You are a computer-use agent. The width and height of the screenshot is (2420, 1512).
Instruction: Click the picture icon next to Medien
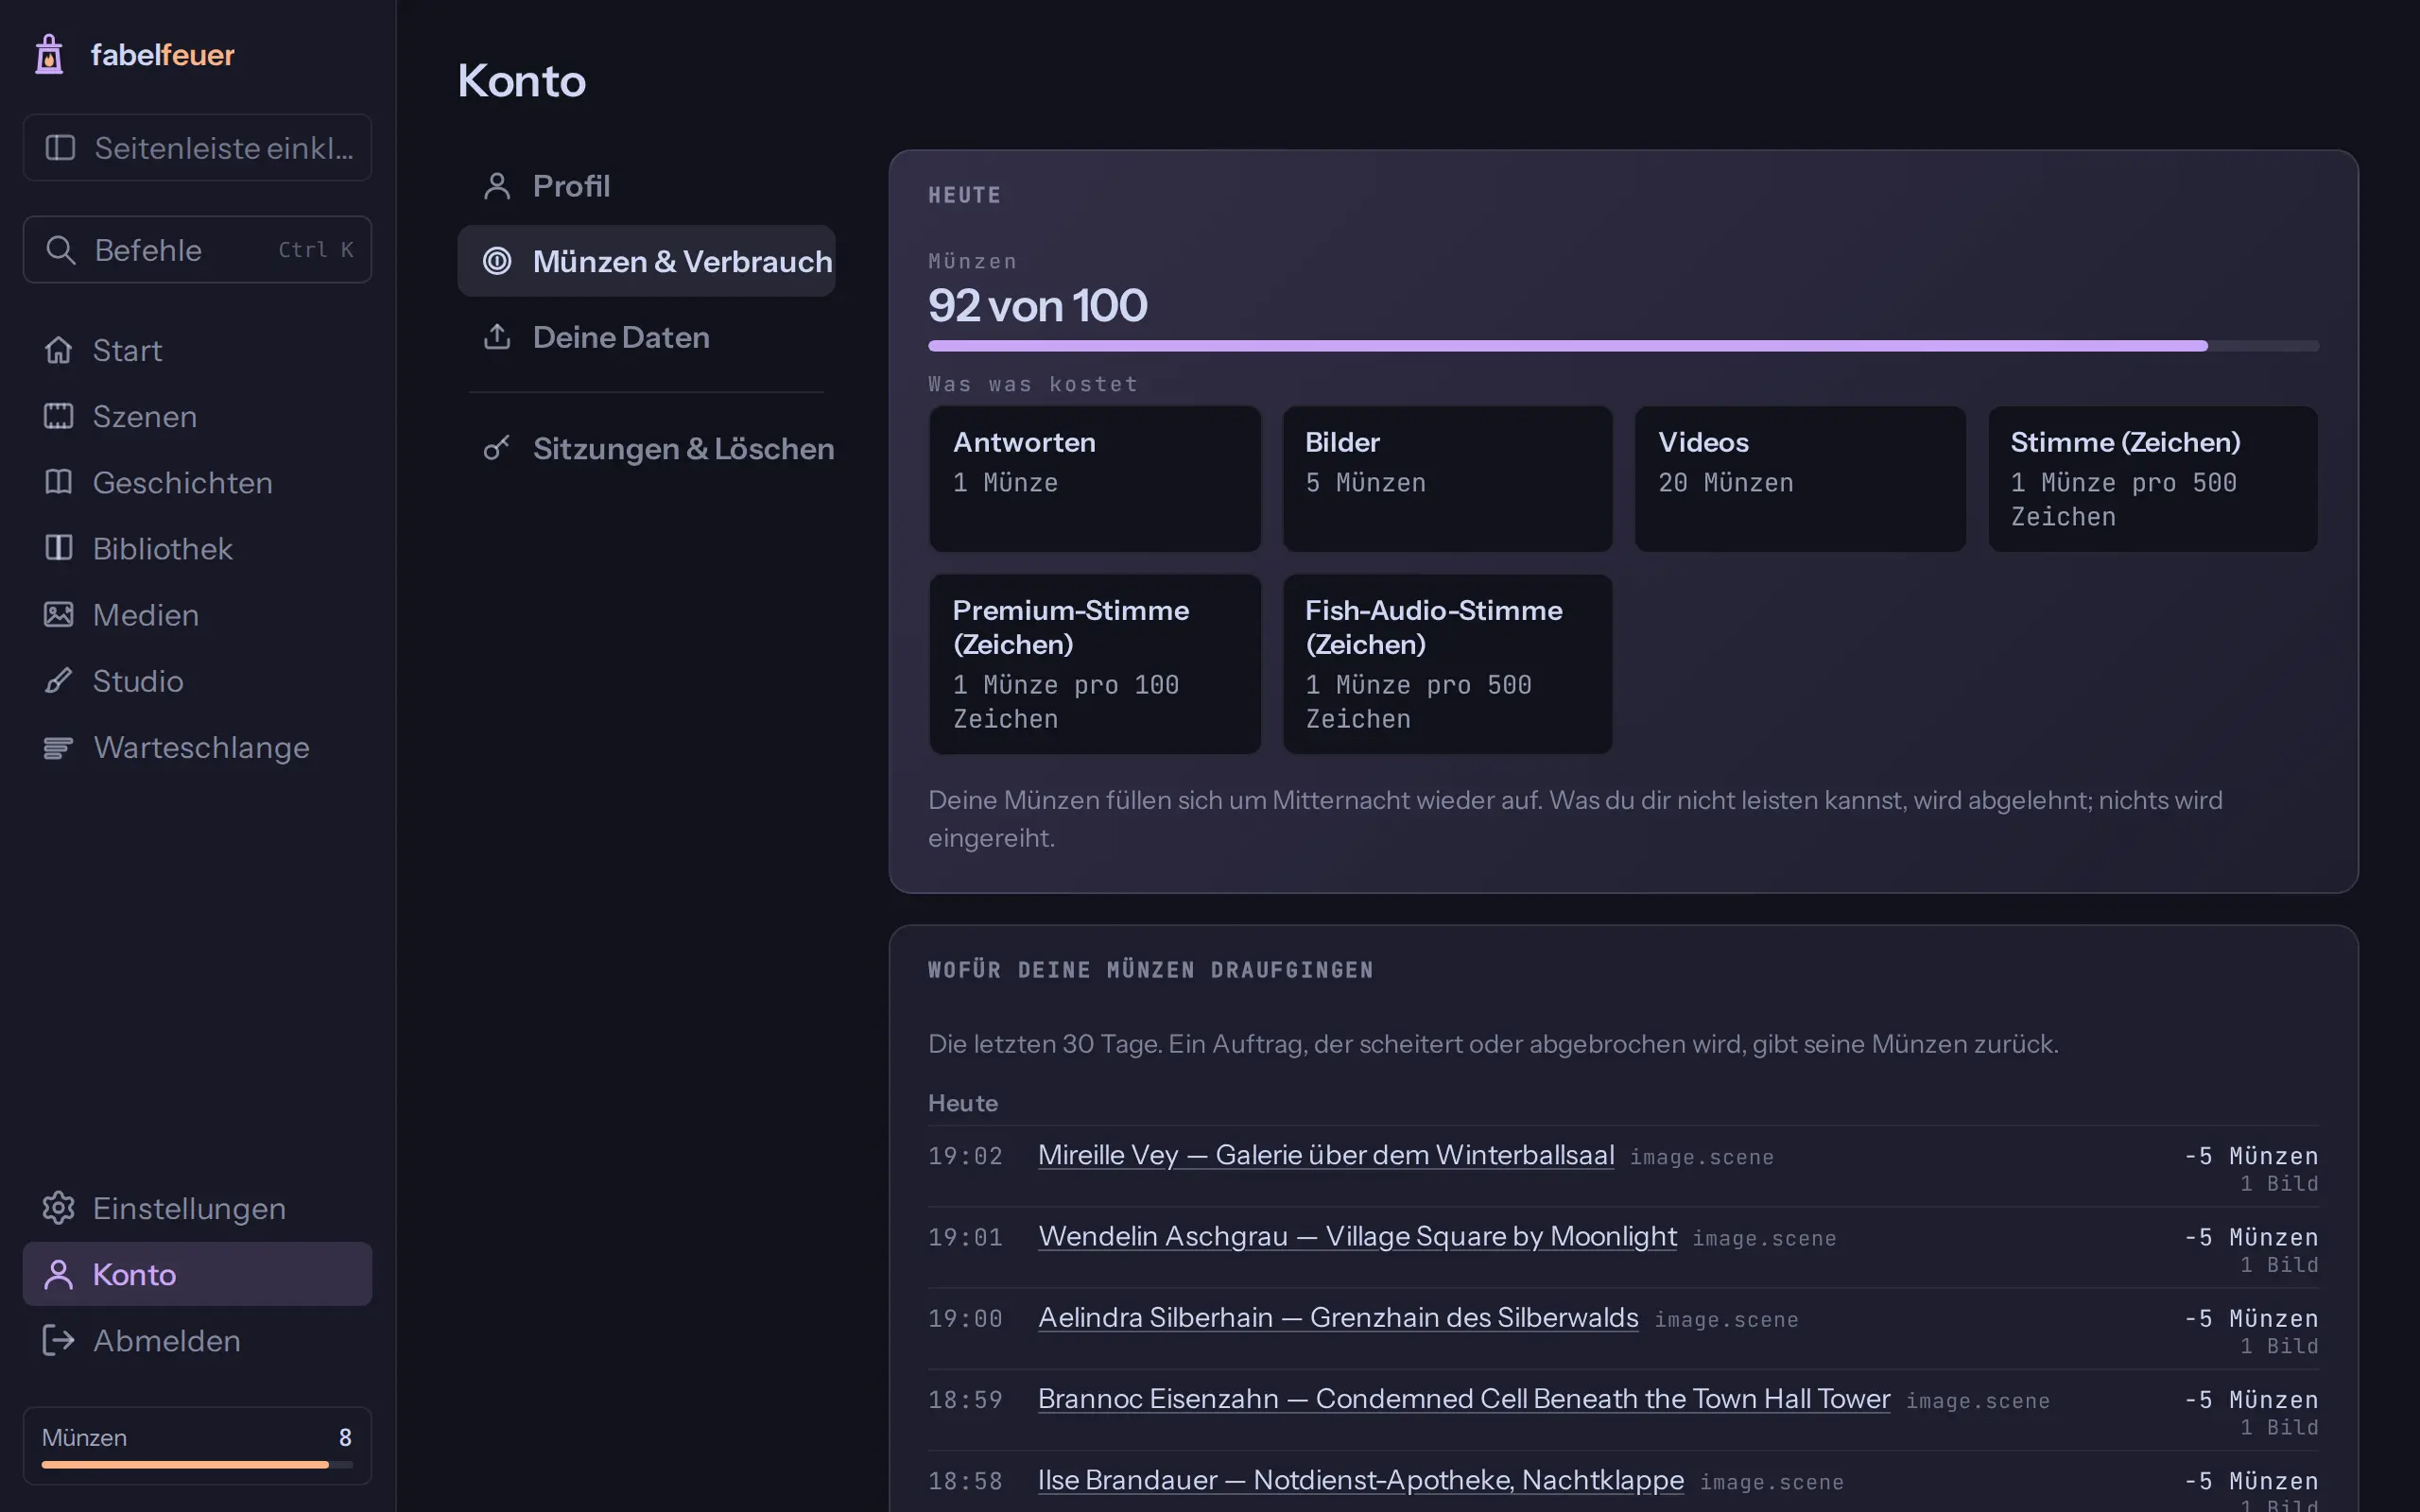58,614
